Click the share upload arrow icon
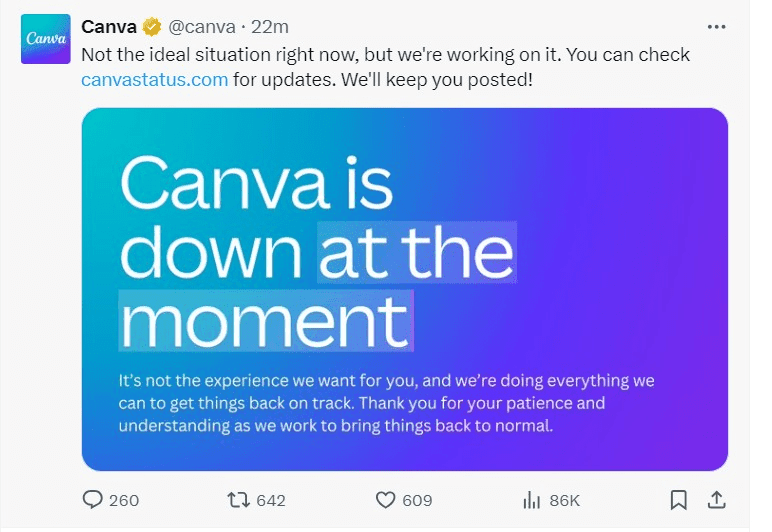 716,499
